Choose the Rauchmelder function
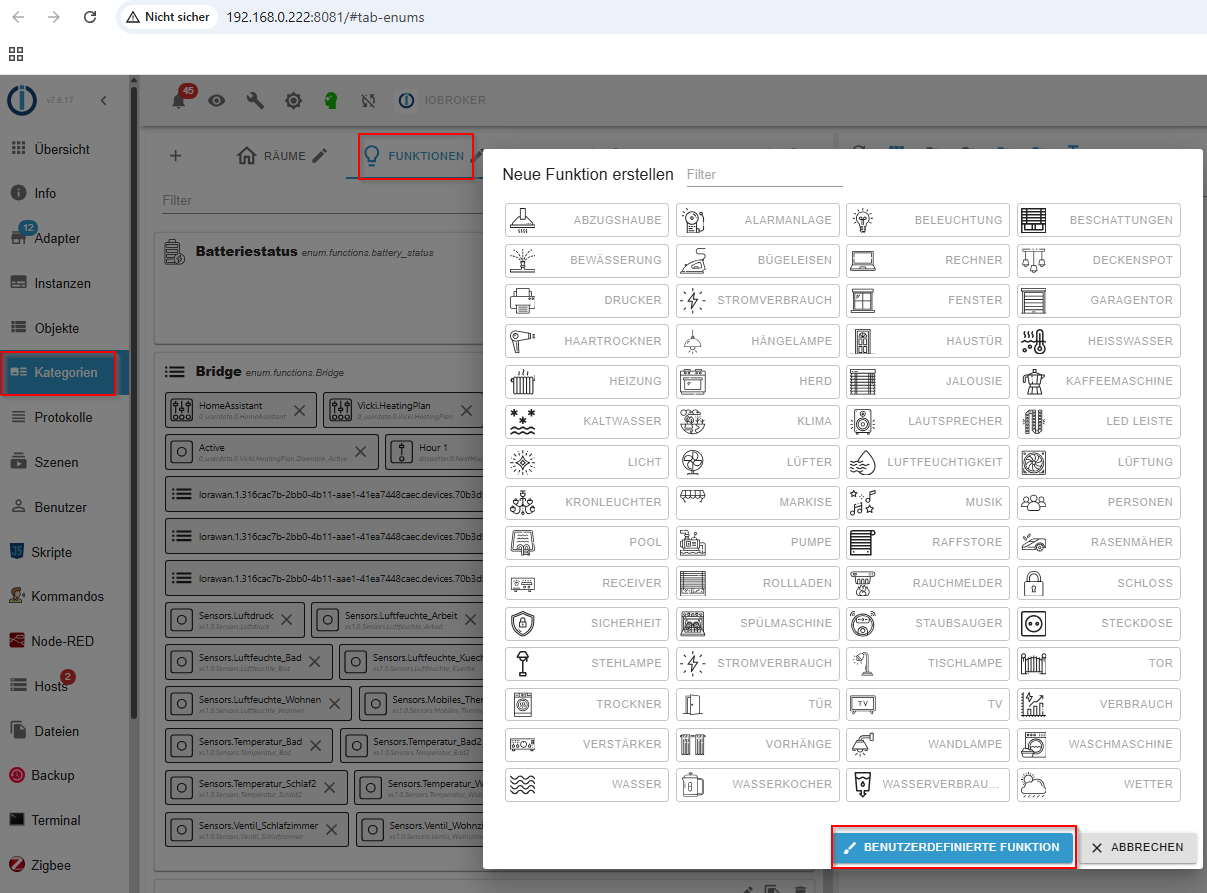The width and height of the screenshot is (1207, 893). [x=927, y=583]
